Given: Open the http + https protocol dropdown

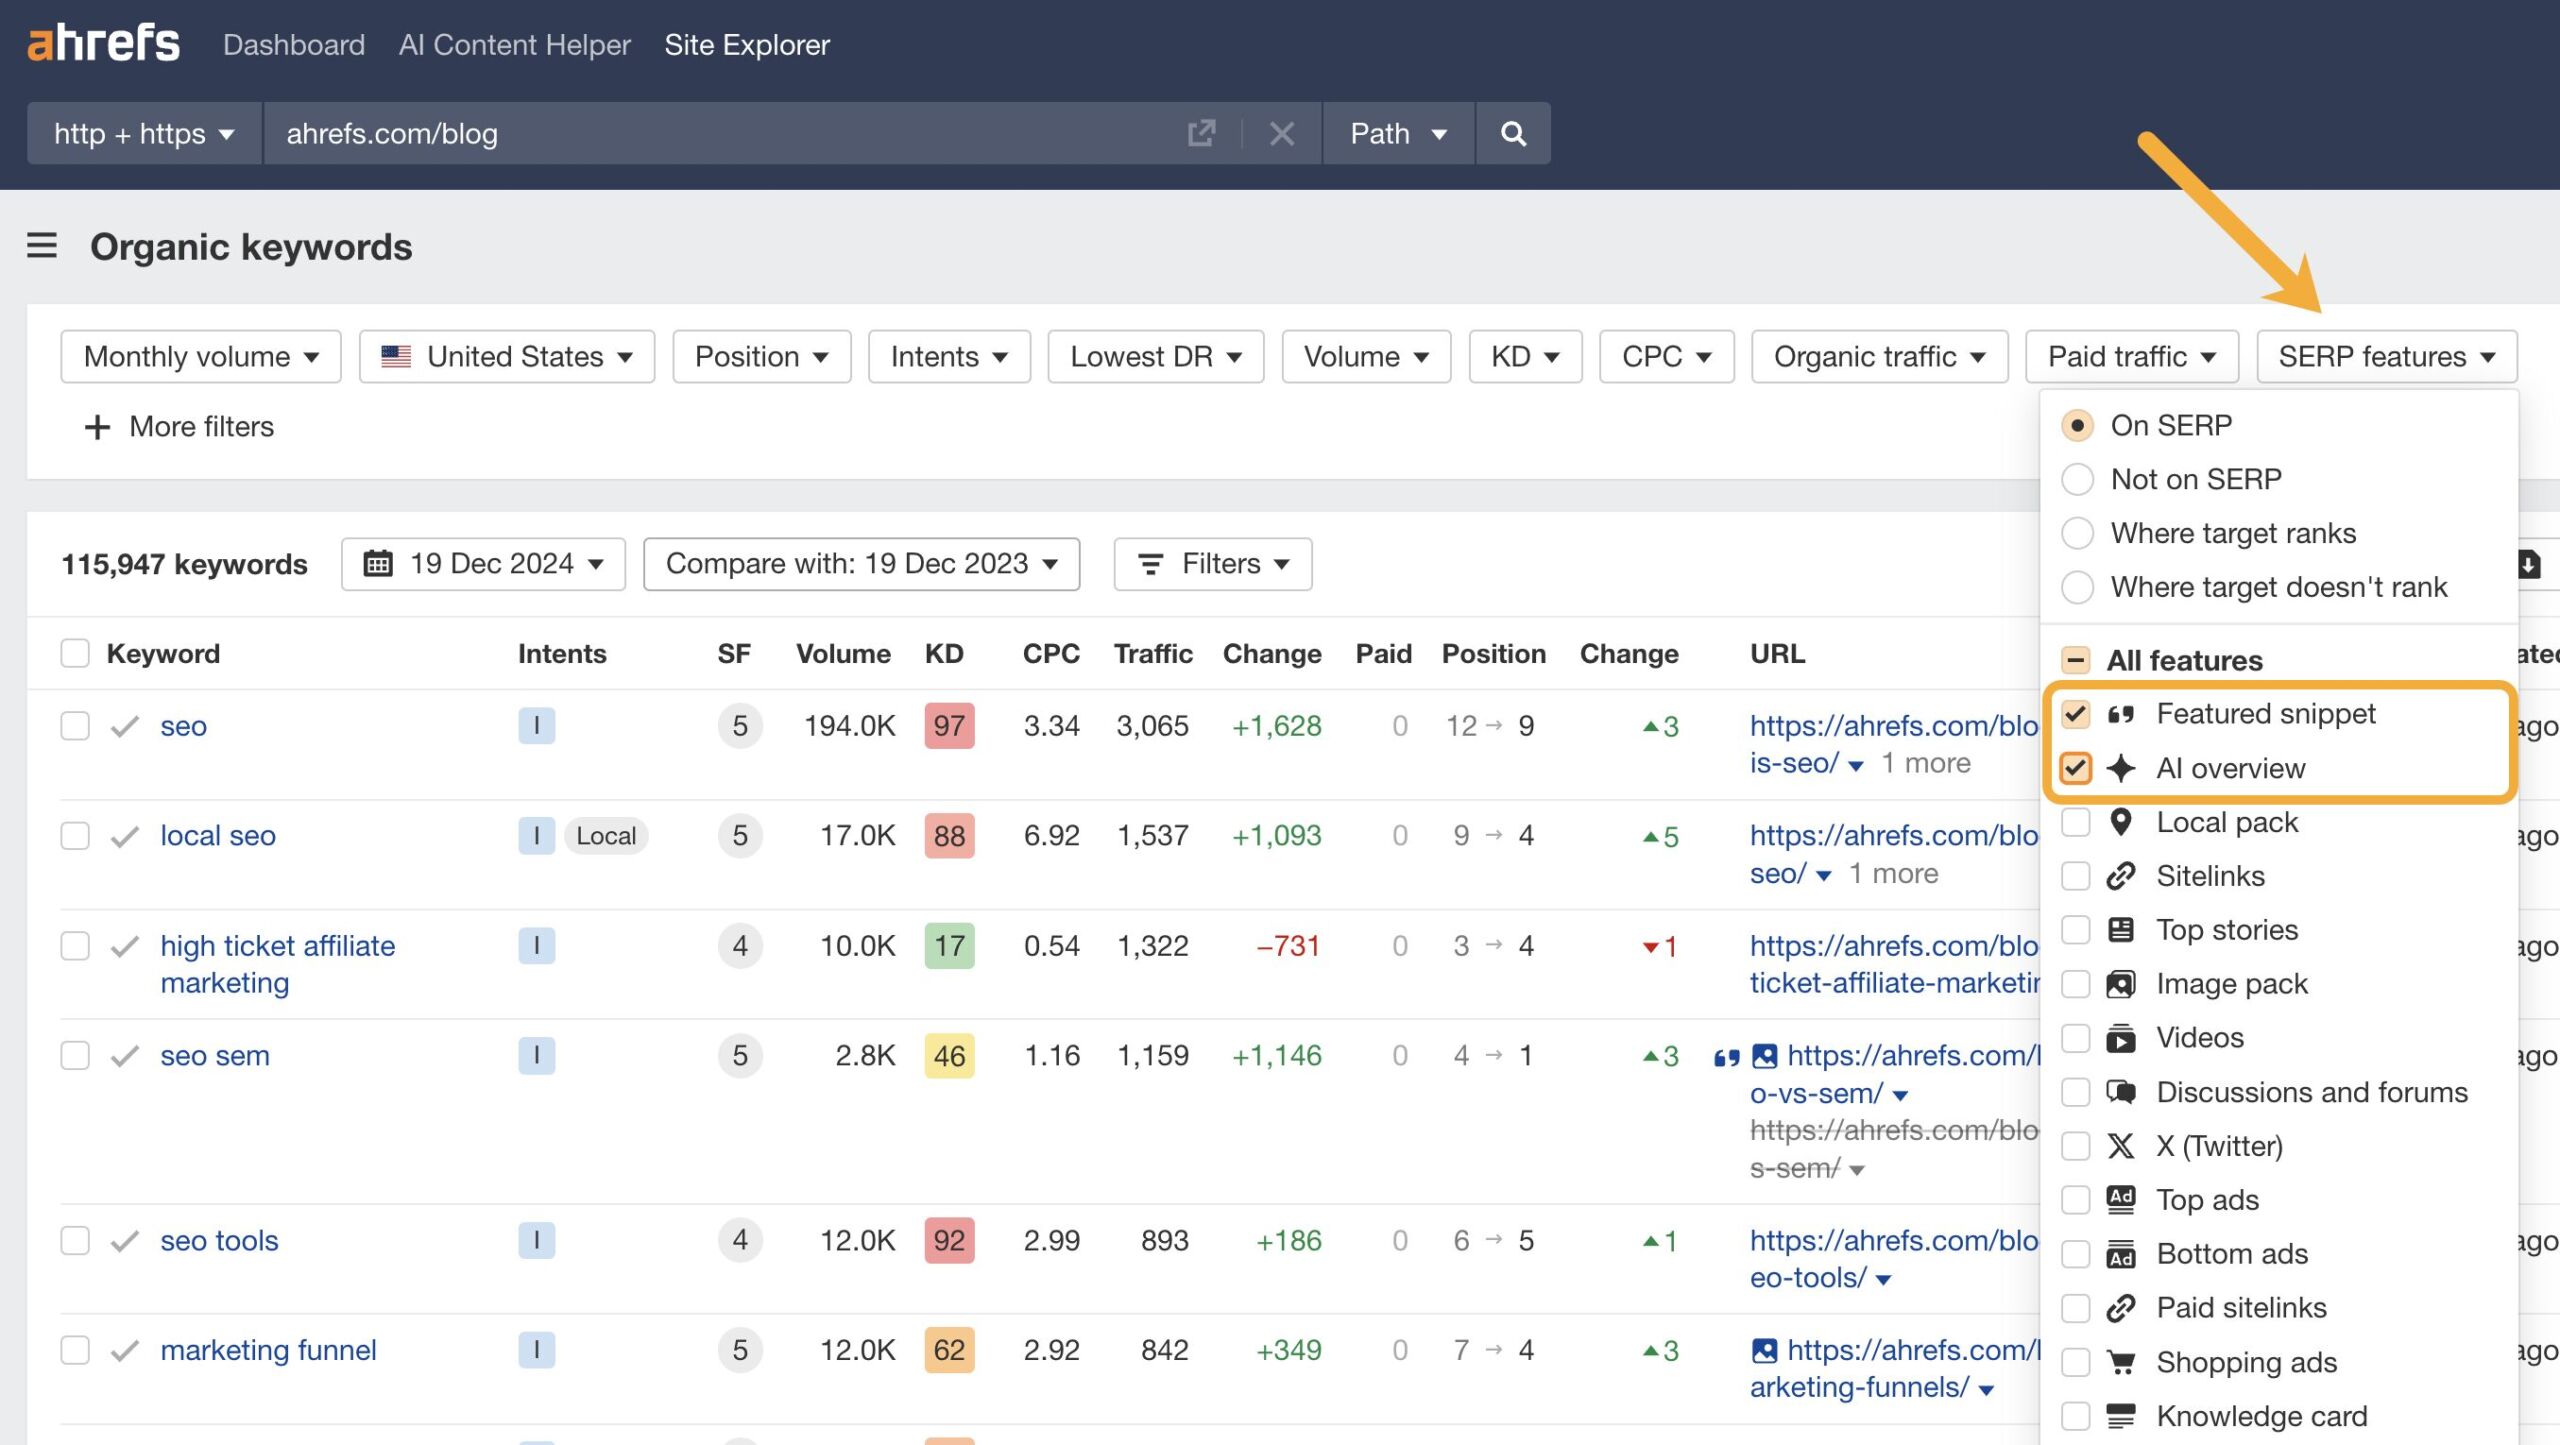Looking at the screenshot, I should tap(144, 133).
